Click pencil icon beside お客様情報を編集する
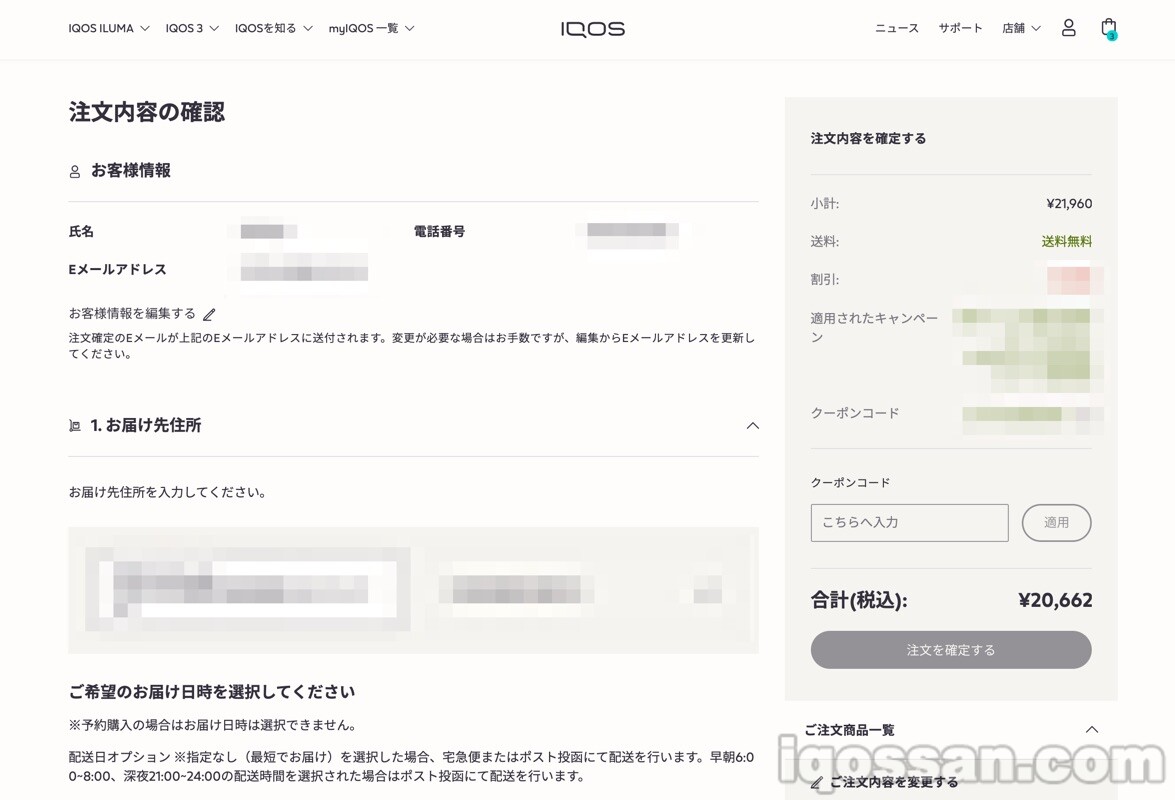 (209, 315)
